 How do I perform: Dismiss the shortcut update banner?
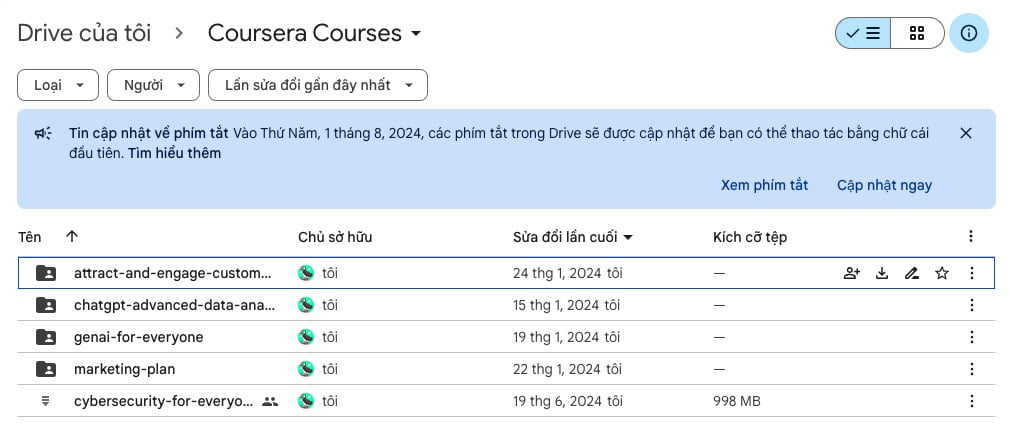click(966, 133)
